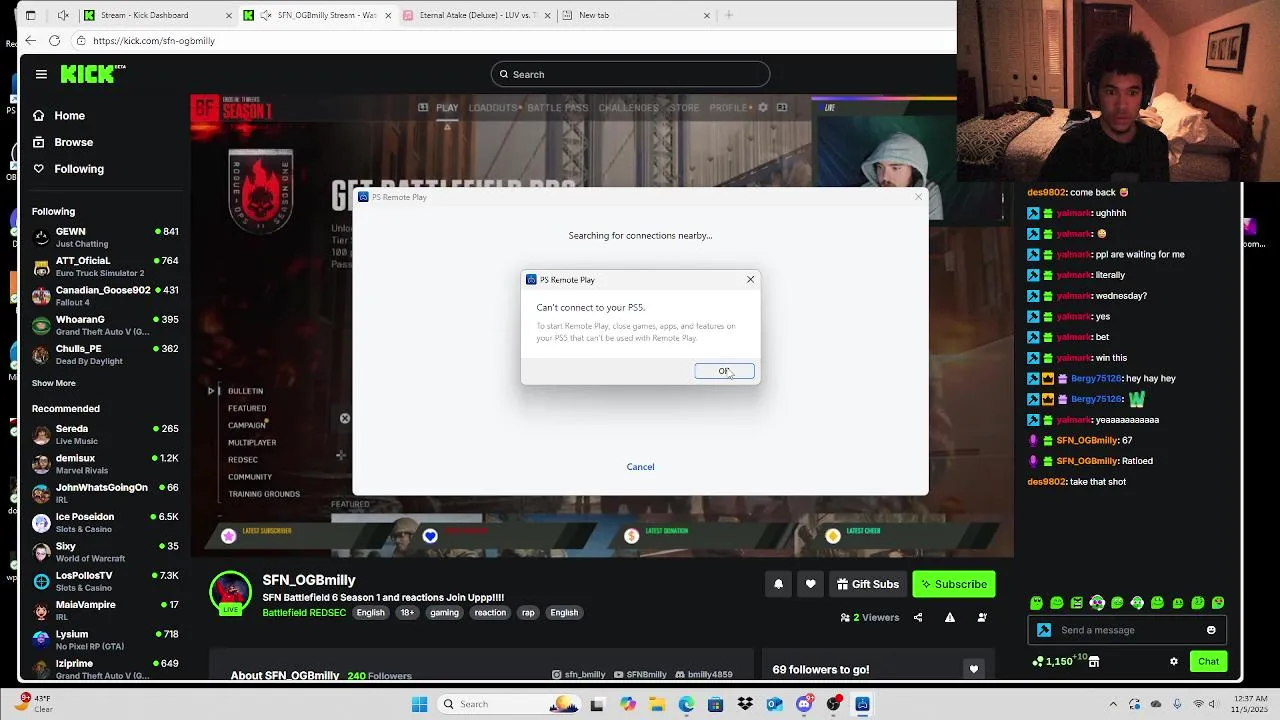1280x720 pixels.
Task: Open Canadian_Goose902's channel
Action: click(105, 296)
